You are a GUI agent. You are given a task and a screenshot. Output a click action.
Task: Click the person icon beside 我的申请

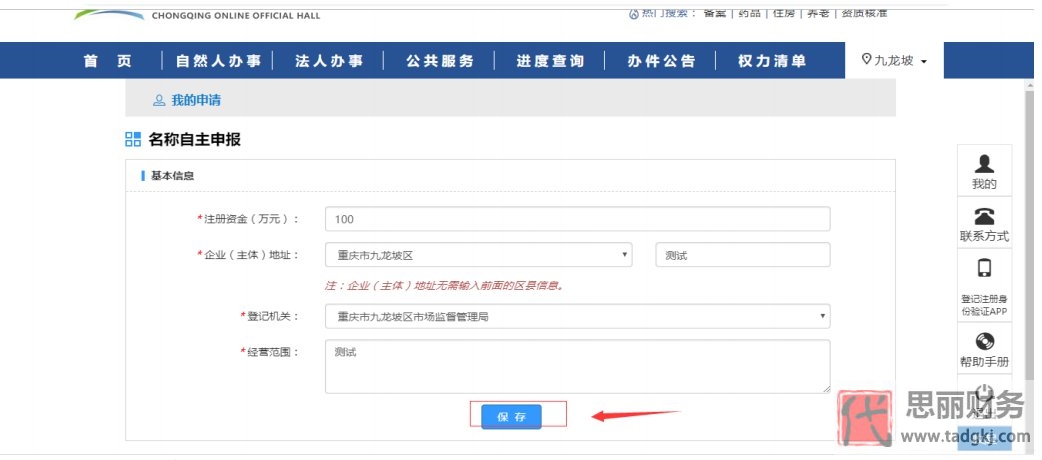coord(158,100)
